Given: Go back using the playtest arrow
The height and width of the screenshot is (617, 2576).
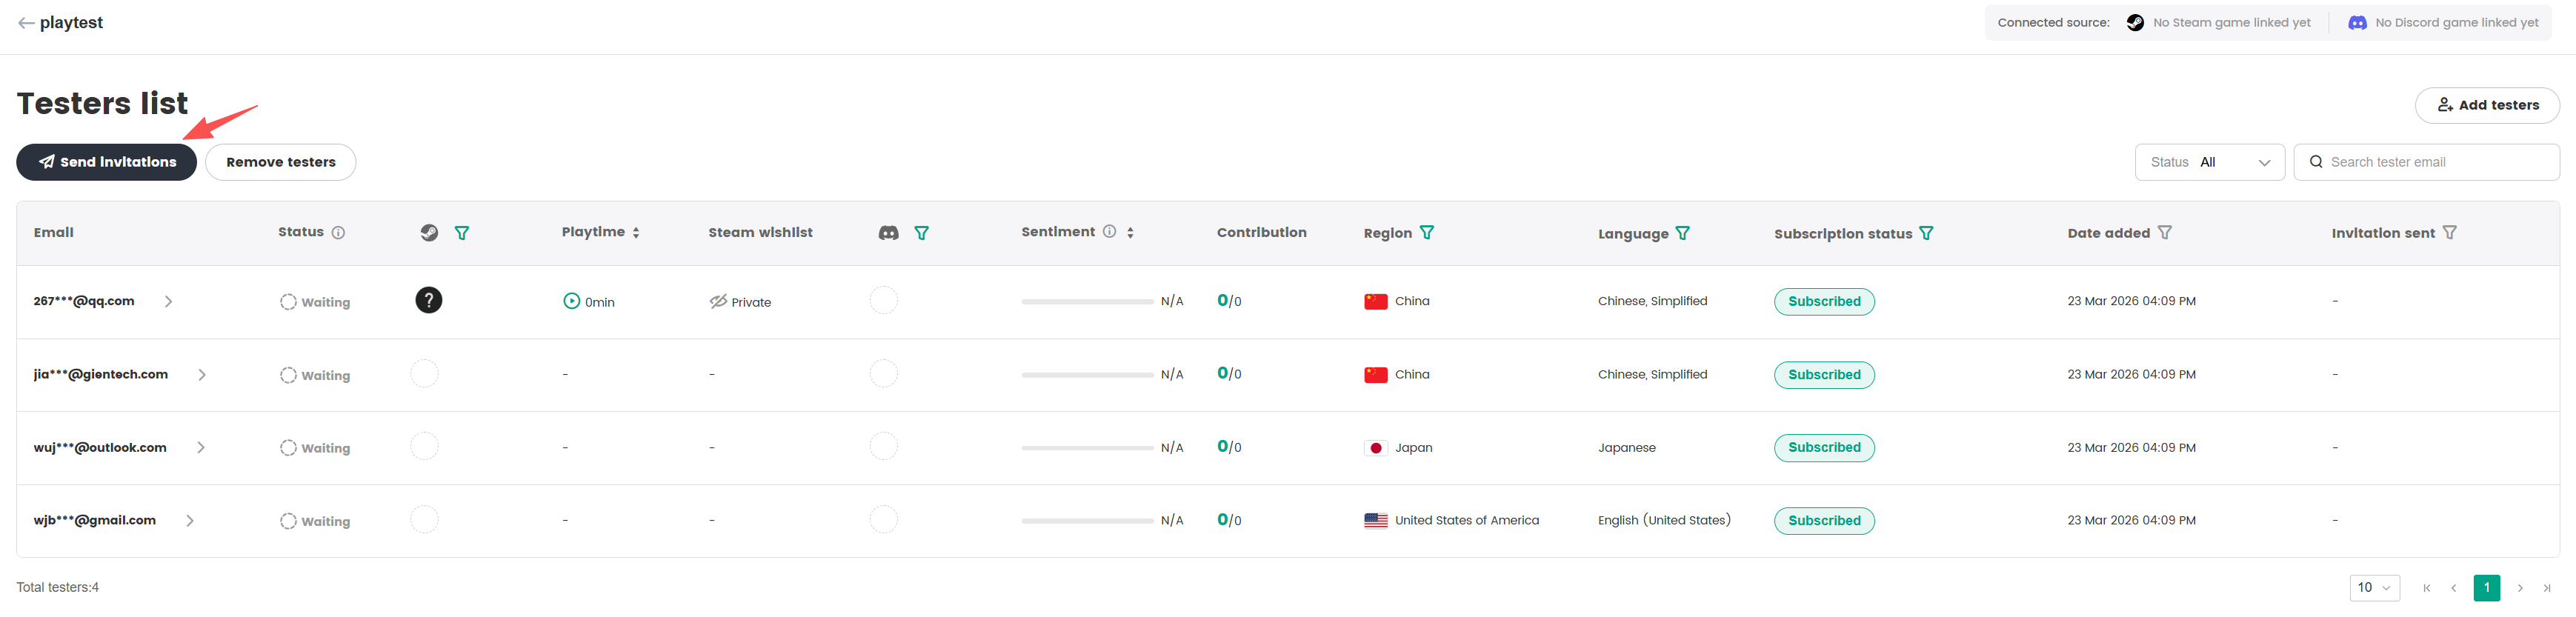Looking at the screenshot, I should [x=26, y=23].
